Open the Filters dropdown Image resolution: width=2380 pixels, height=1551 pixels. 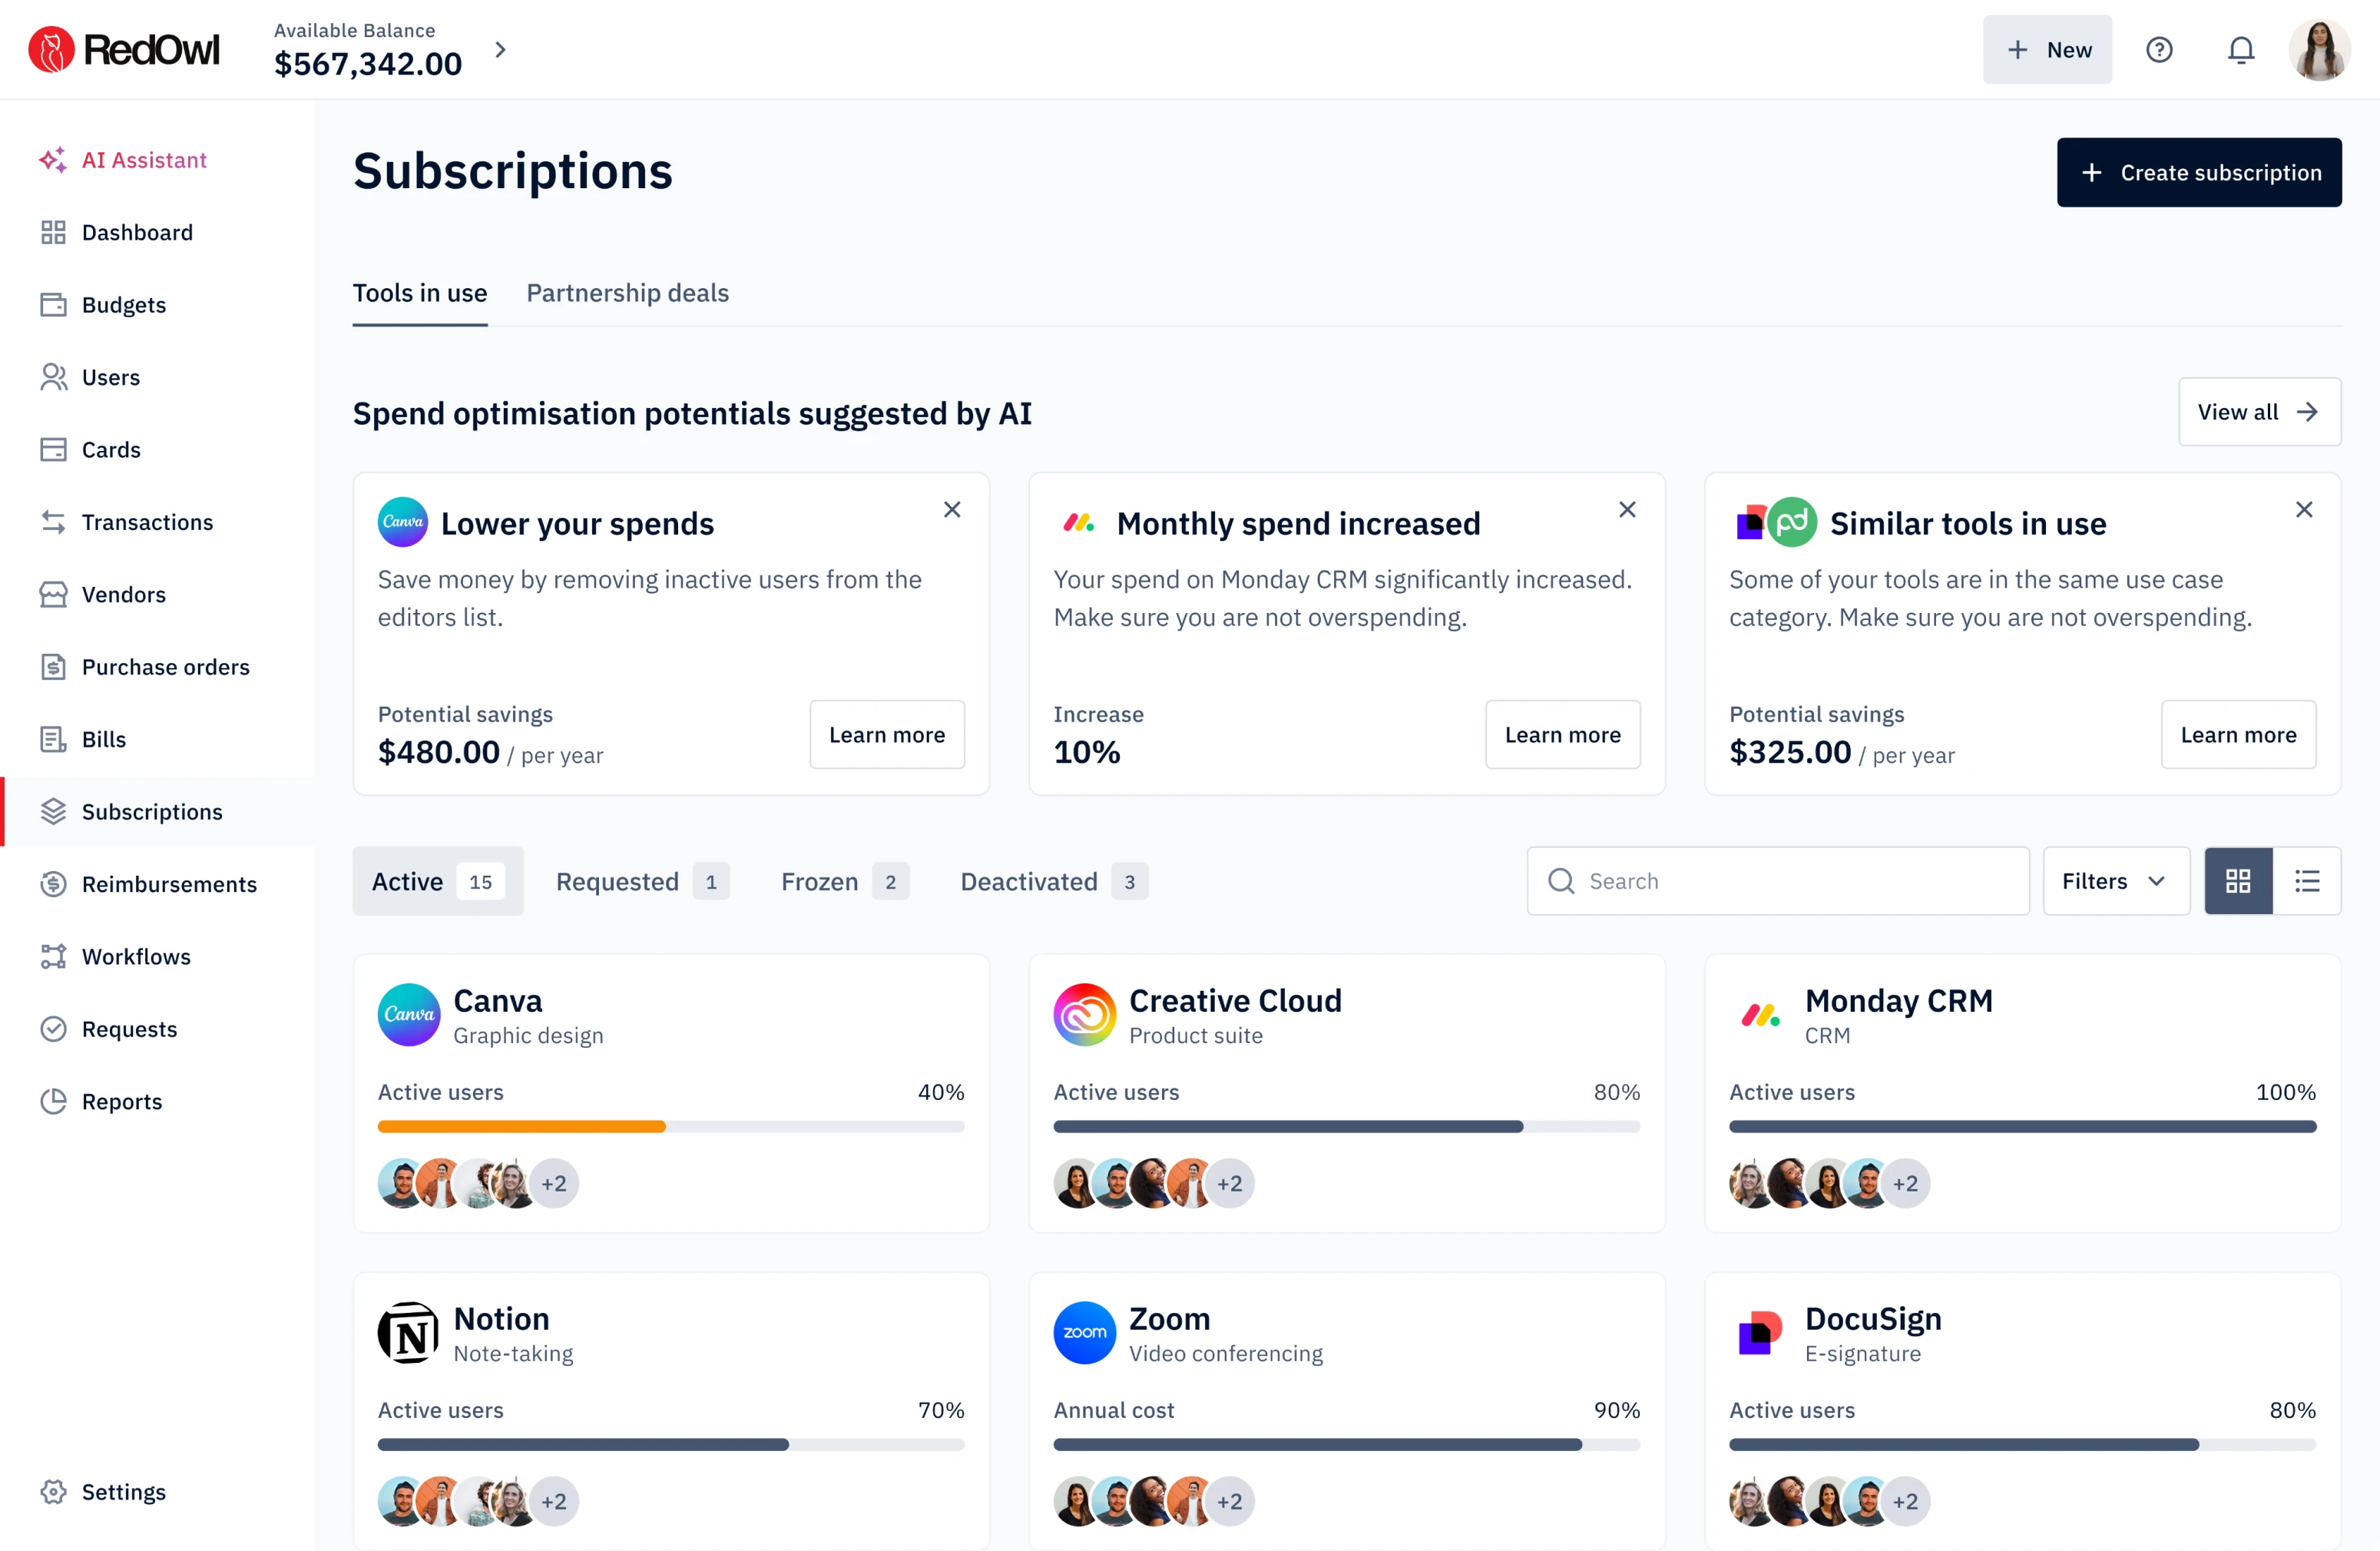2115,881
